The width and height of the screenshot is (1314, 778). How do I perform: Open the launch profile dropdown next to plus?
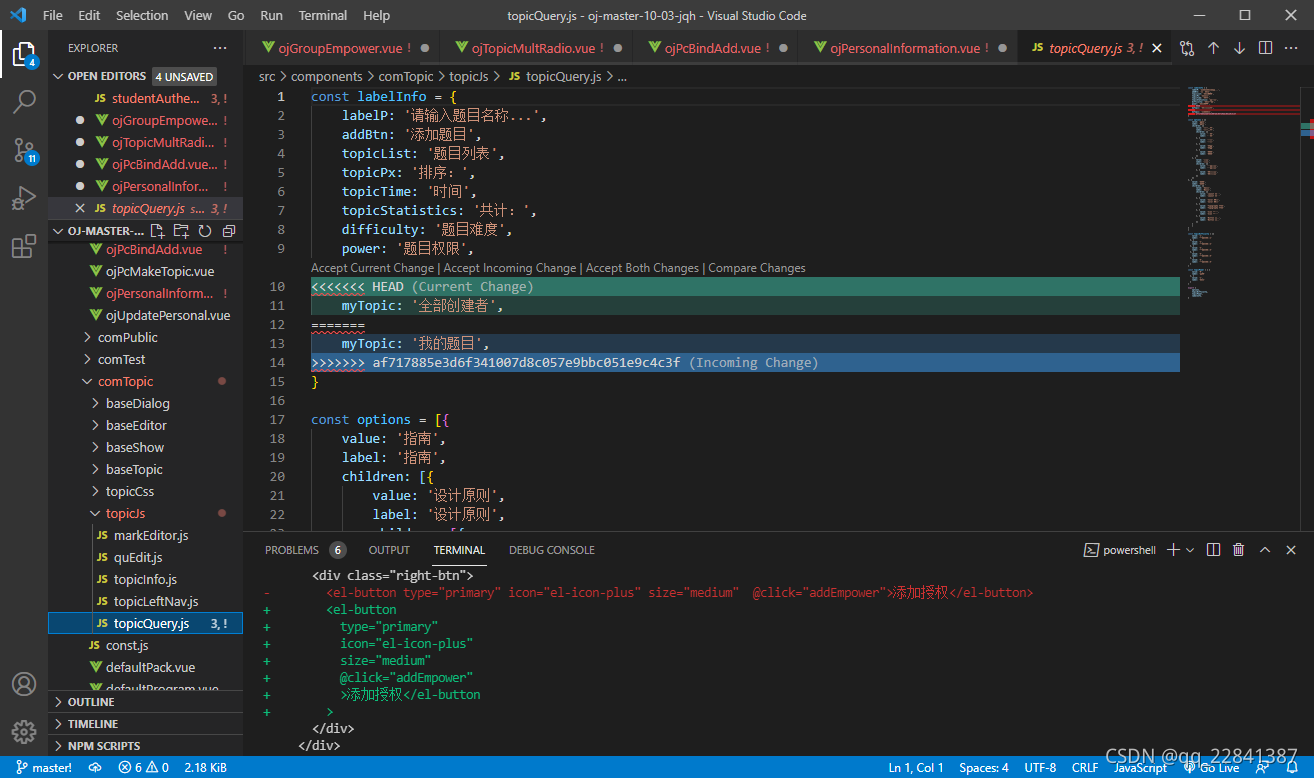pyautogui.click(x=1190, y=550)
